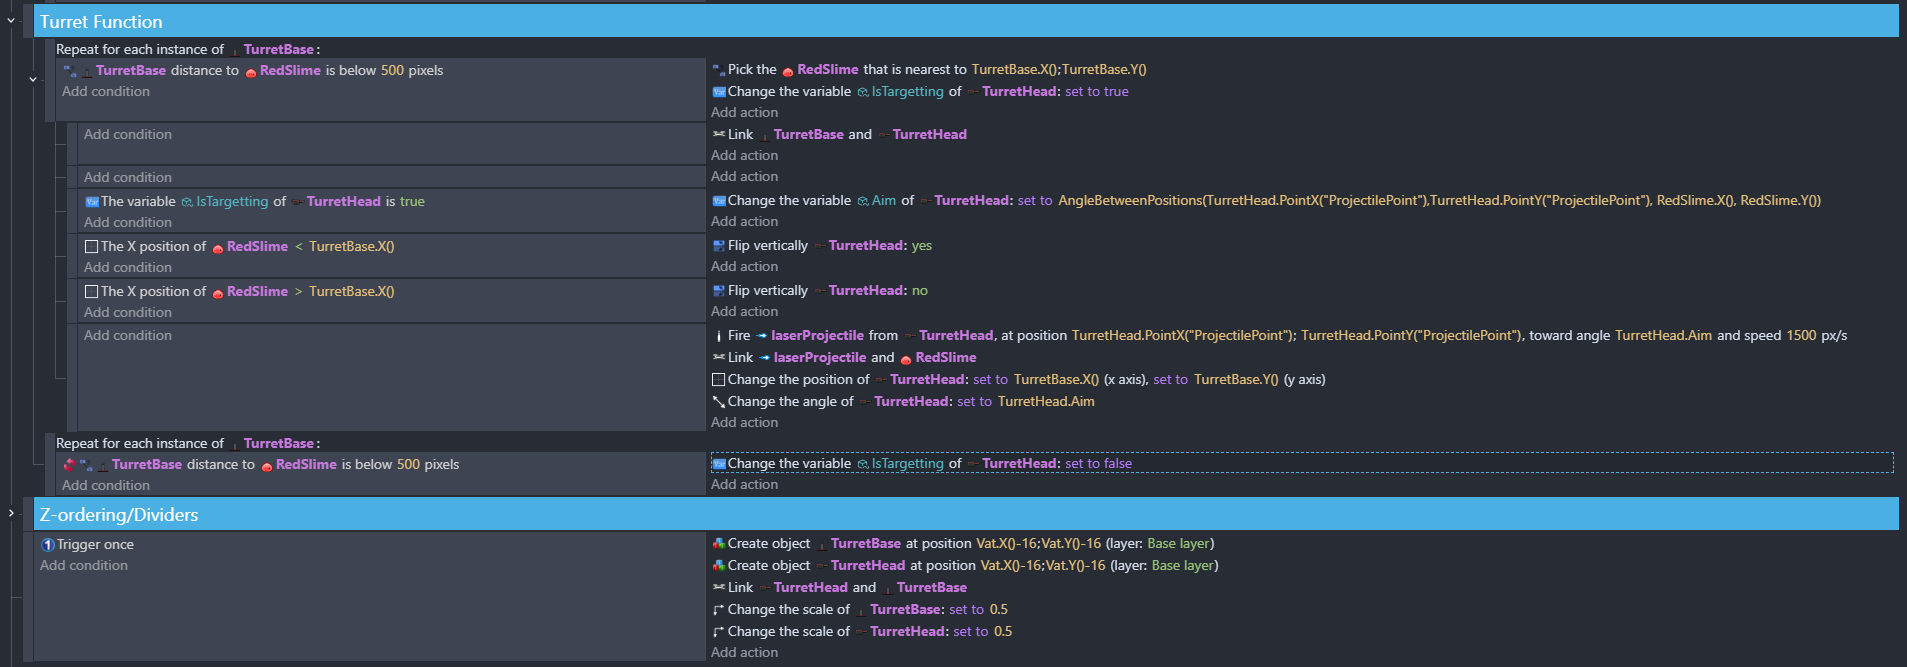Click the Link laserProjectile and RedSlime icon
Image resolution: width=1907 pixels, height=667 pixels.
[718, 358]
